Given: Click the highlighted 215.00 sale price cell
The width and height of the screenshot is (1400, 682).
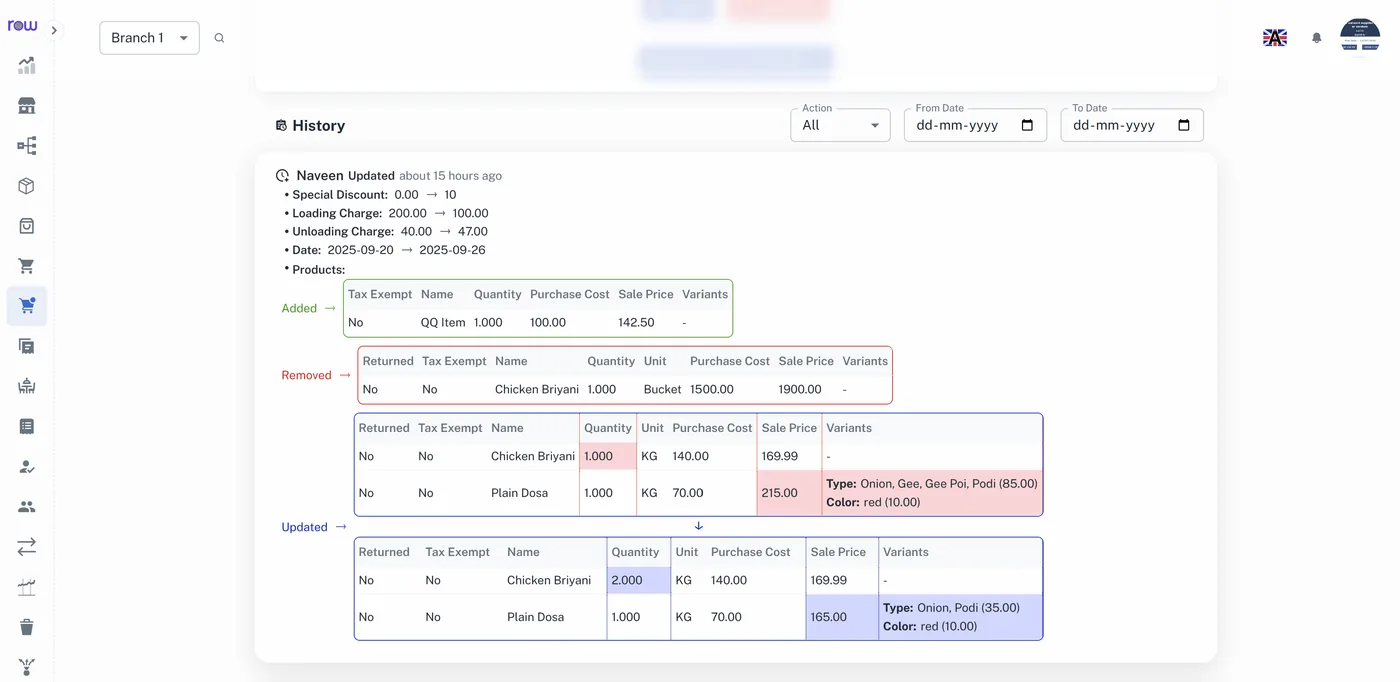Looking at the screenshot, I should coord(790,493).
